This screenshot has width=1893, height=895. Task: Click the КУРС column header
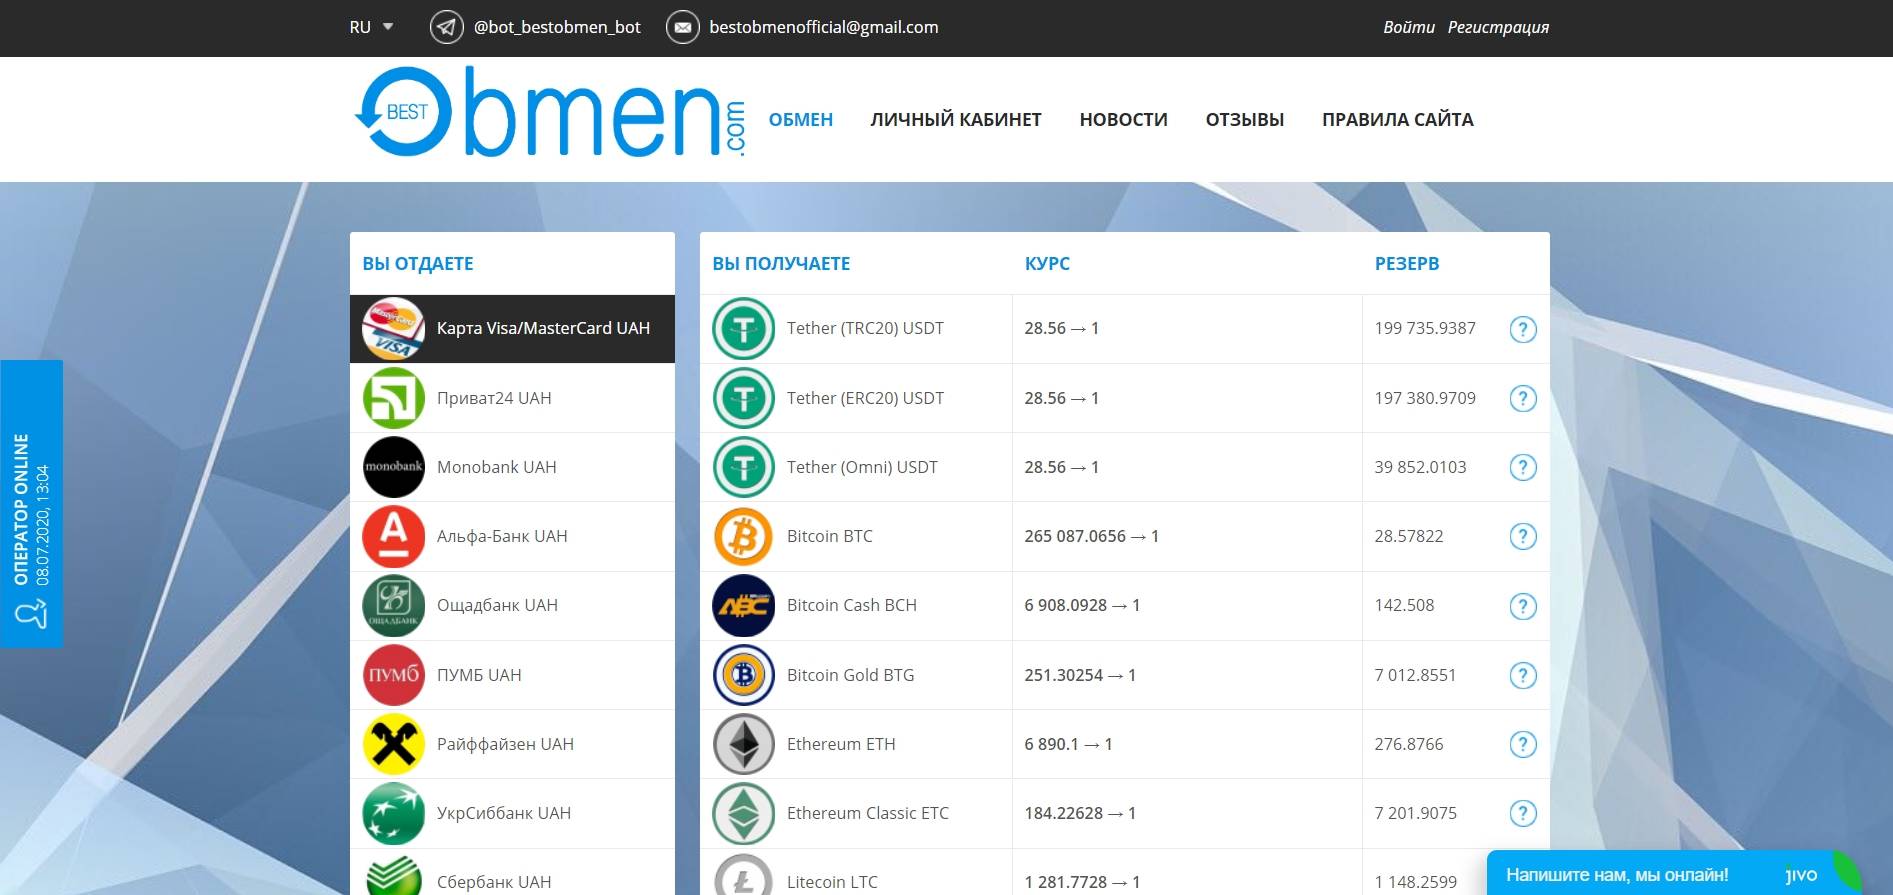tap(1047, 264)
